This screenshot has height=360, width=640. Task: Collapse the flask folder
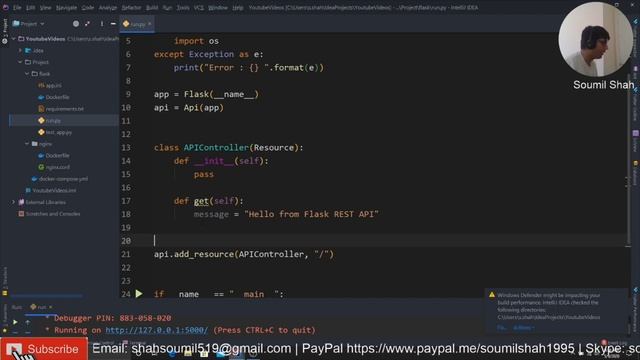(x=27, y=74)
